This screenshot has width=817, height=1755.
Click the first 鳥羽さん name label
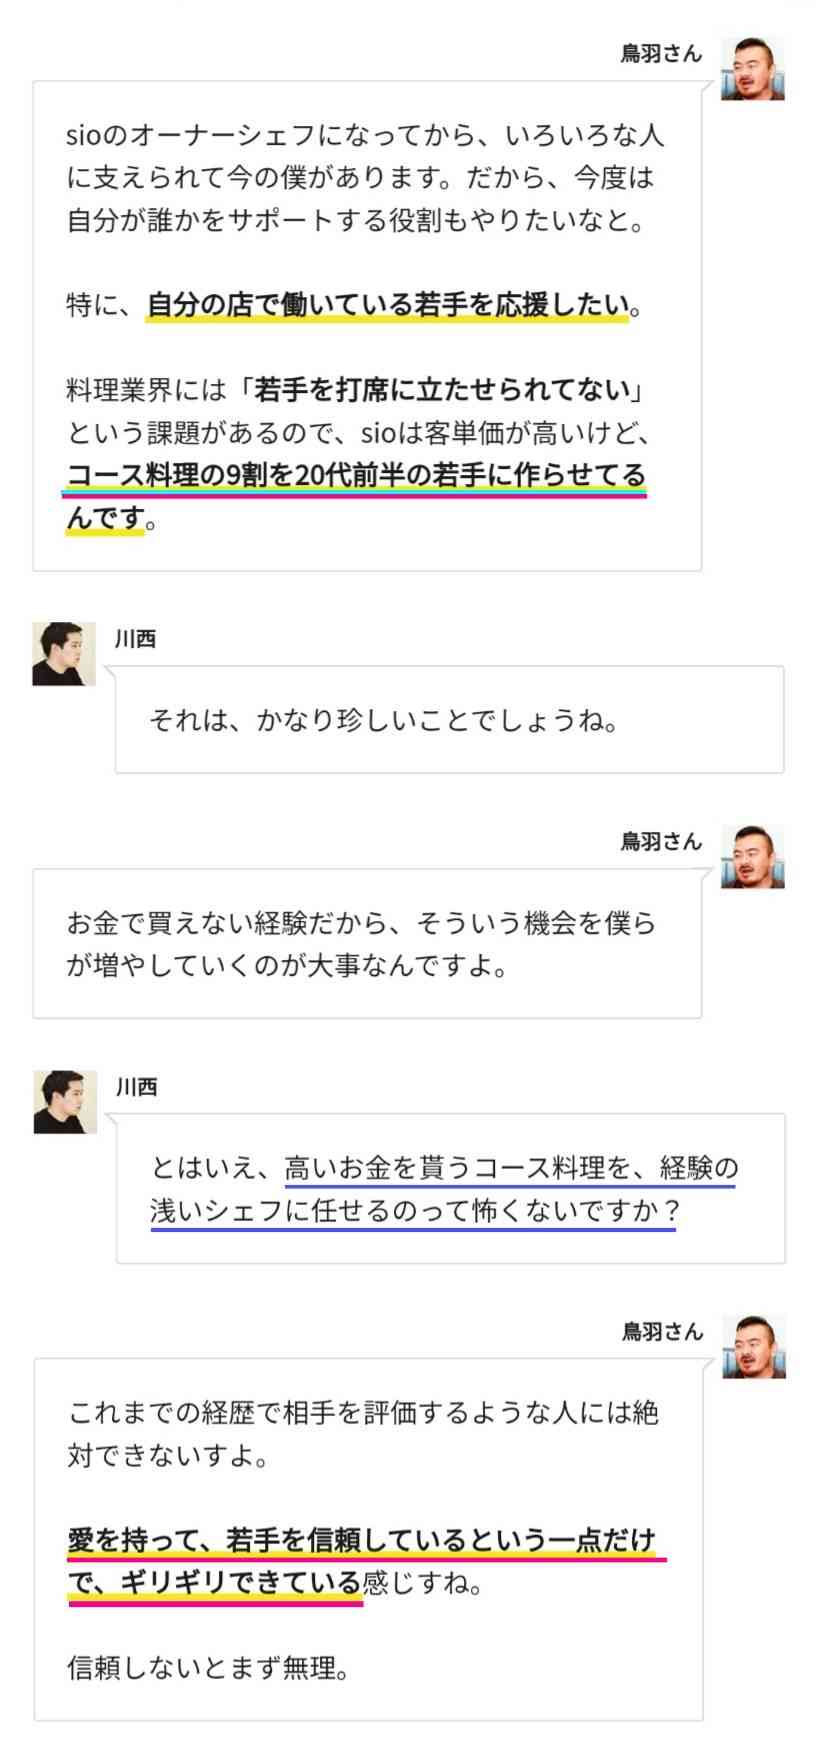pos(661,54)
